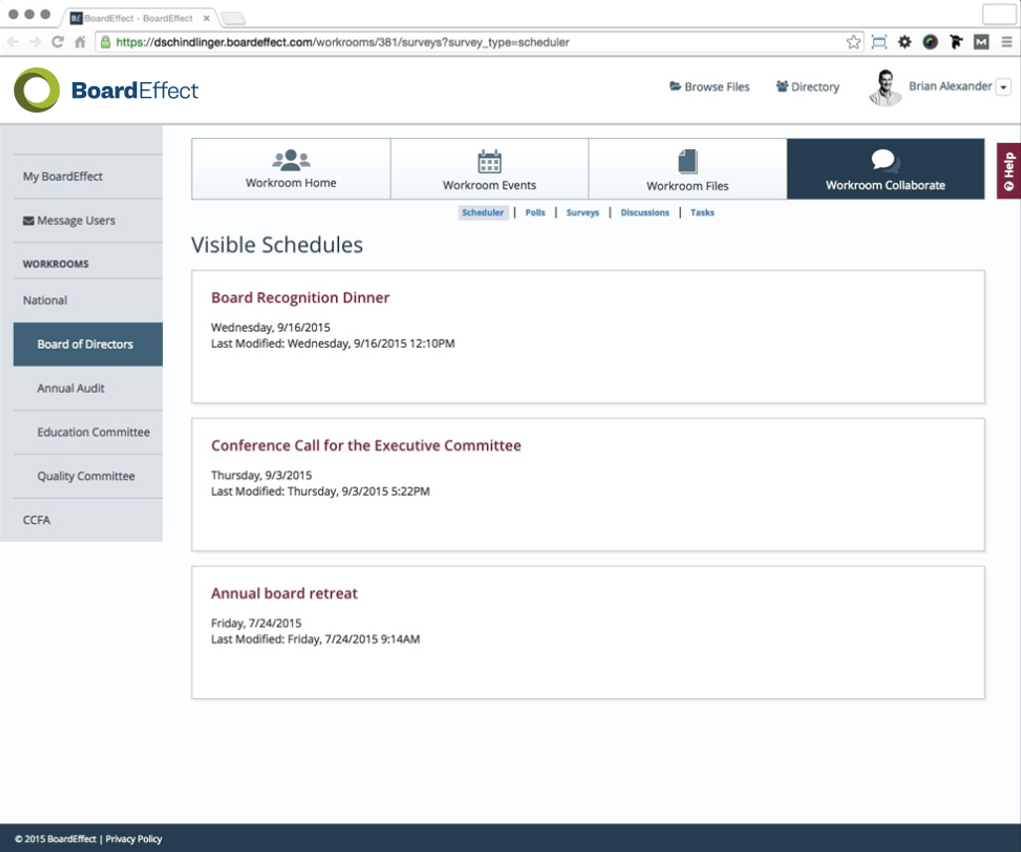Screen dimensions: 1021x852
Task: Click 'Friday, 7/24/2015' date text
Action: (x=256, y=623)
